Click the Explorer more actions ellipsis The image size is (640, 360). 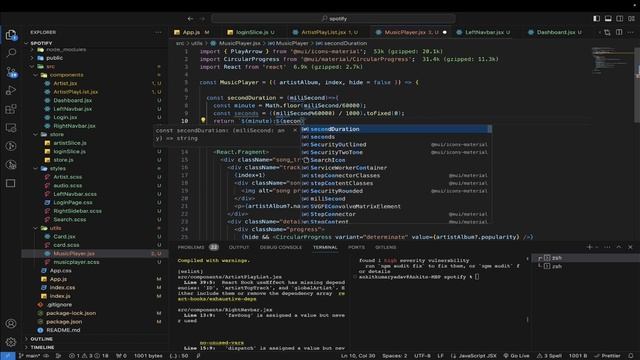pos(158,32)
